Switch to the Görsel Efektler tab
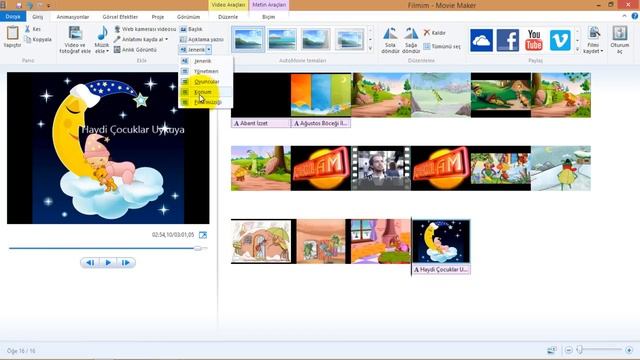Viewport: 640px width, 360px height. 120,17
